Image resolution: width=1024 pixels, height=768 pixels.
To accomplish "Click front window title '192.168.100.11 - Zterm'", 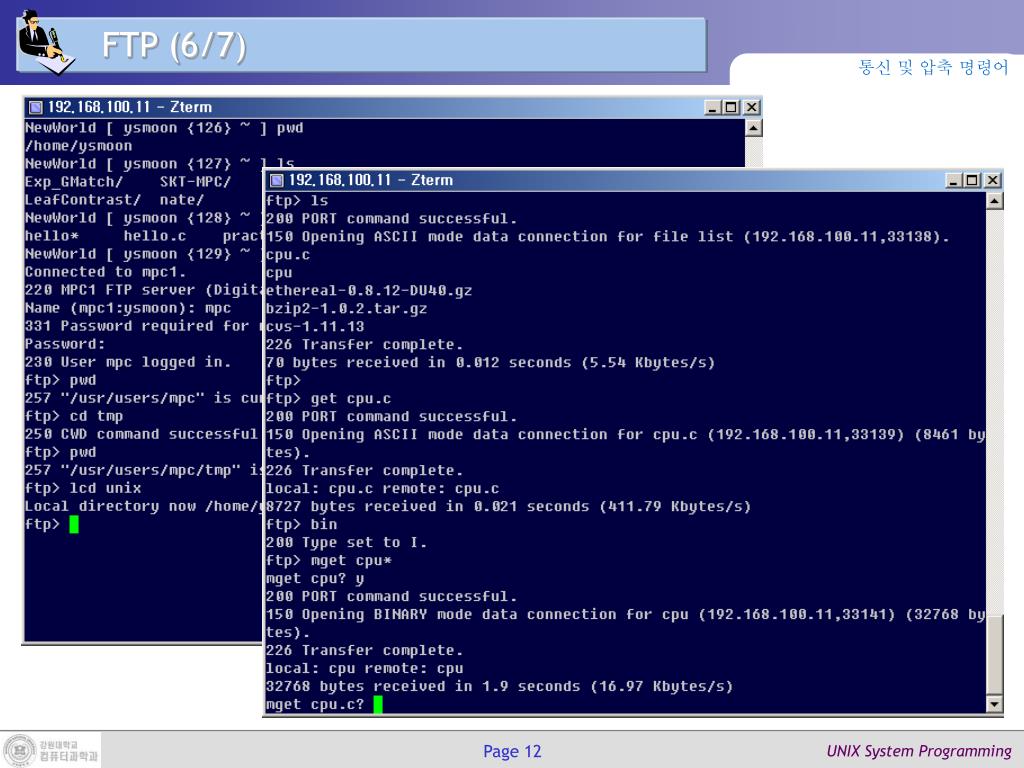I will click(x=370, y=180).
